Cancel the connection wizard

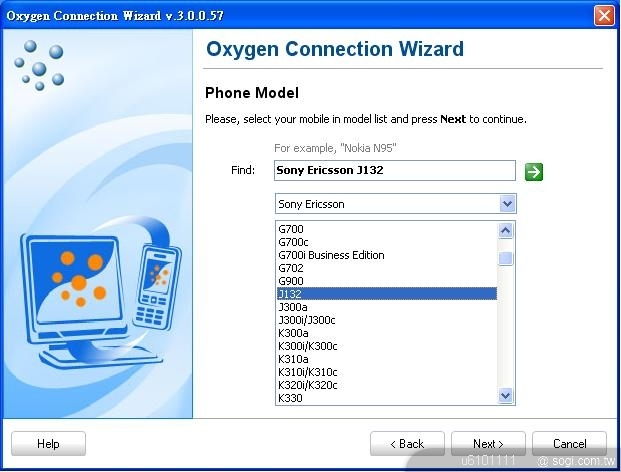(x=570, y=443)
